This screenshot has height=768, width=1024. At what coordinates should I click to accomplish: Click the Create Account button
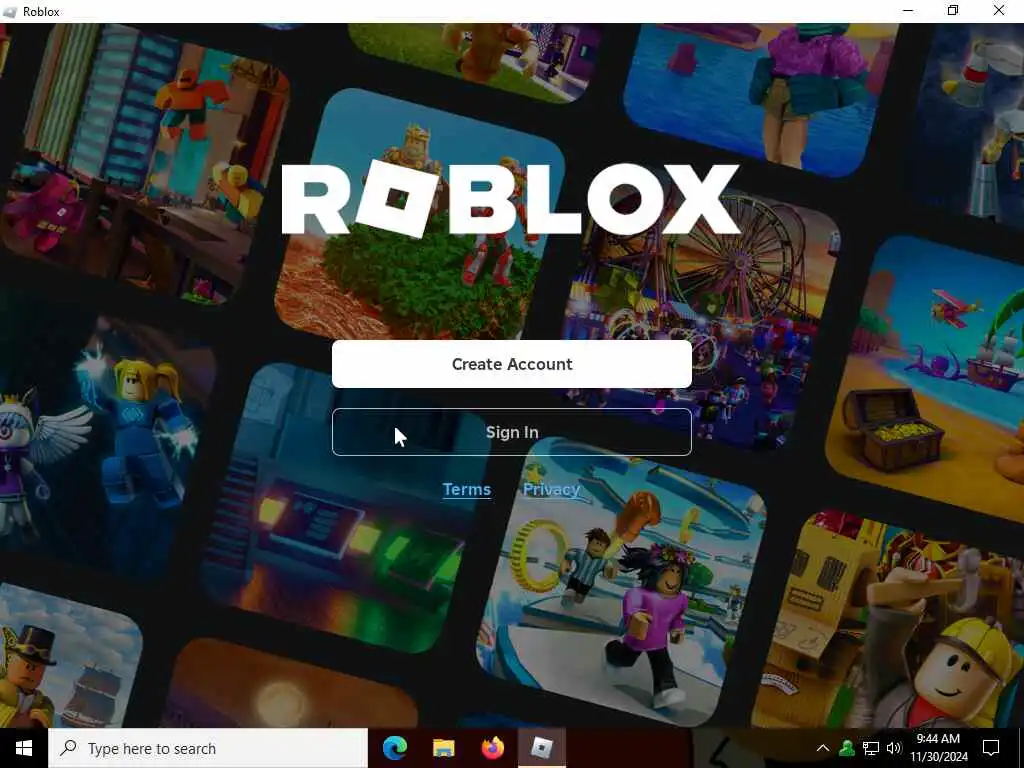pyautogui.click(x=511, y=364)
